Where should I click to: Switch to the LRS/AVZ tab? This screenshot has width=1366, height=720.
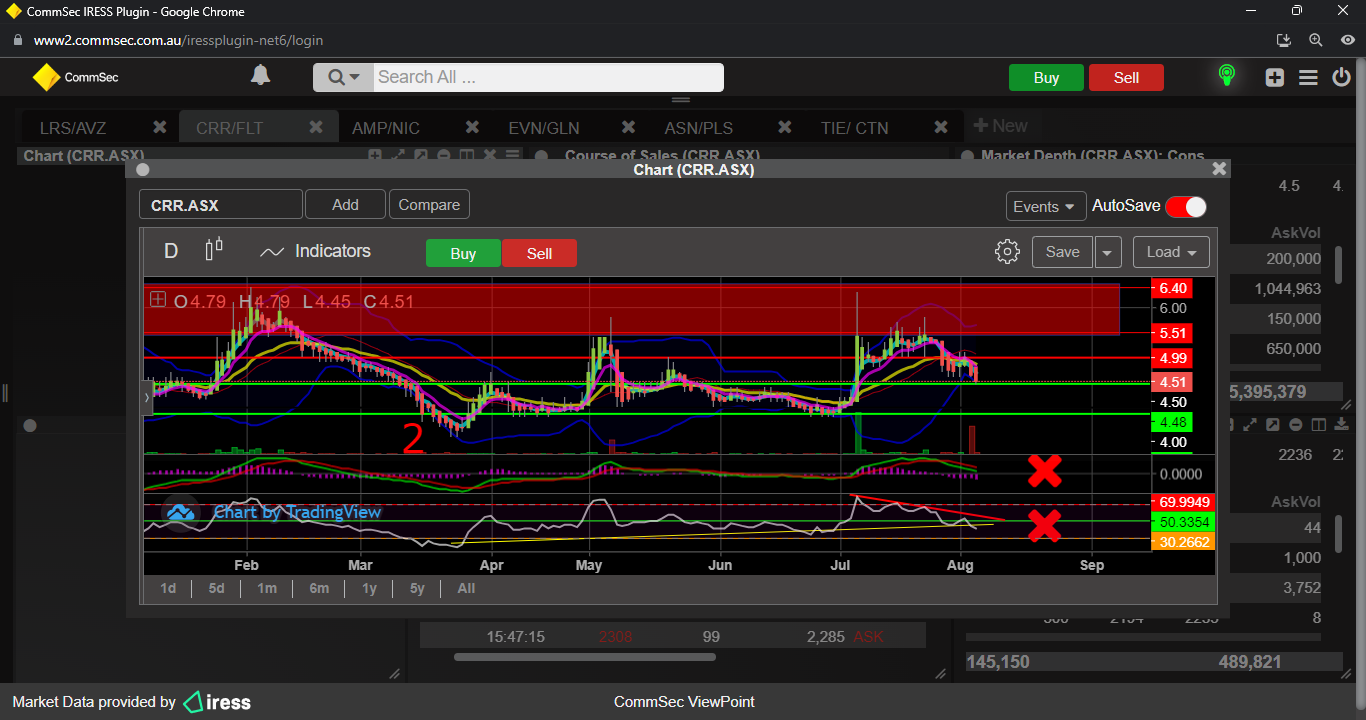pyautogui.click(x=73, y=128)
